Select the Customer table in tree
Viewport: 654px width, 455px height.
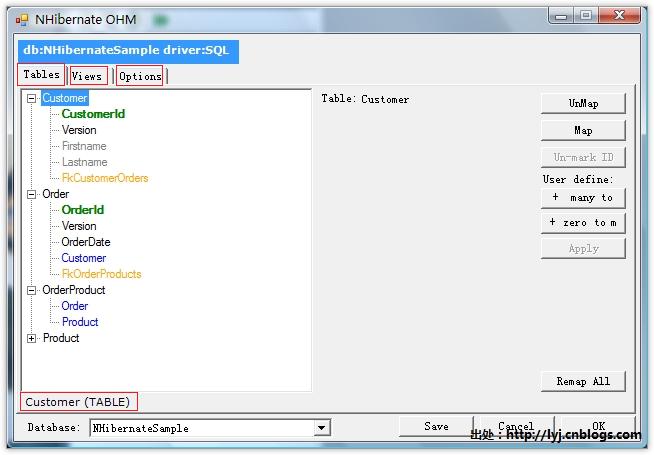65,98
